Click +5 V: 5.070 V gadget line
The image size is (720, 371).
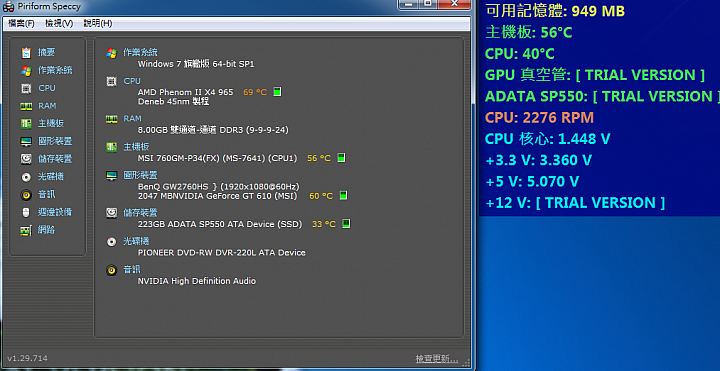(532, 181)
